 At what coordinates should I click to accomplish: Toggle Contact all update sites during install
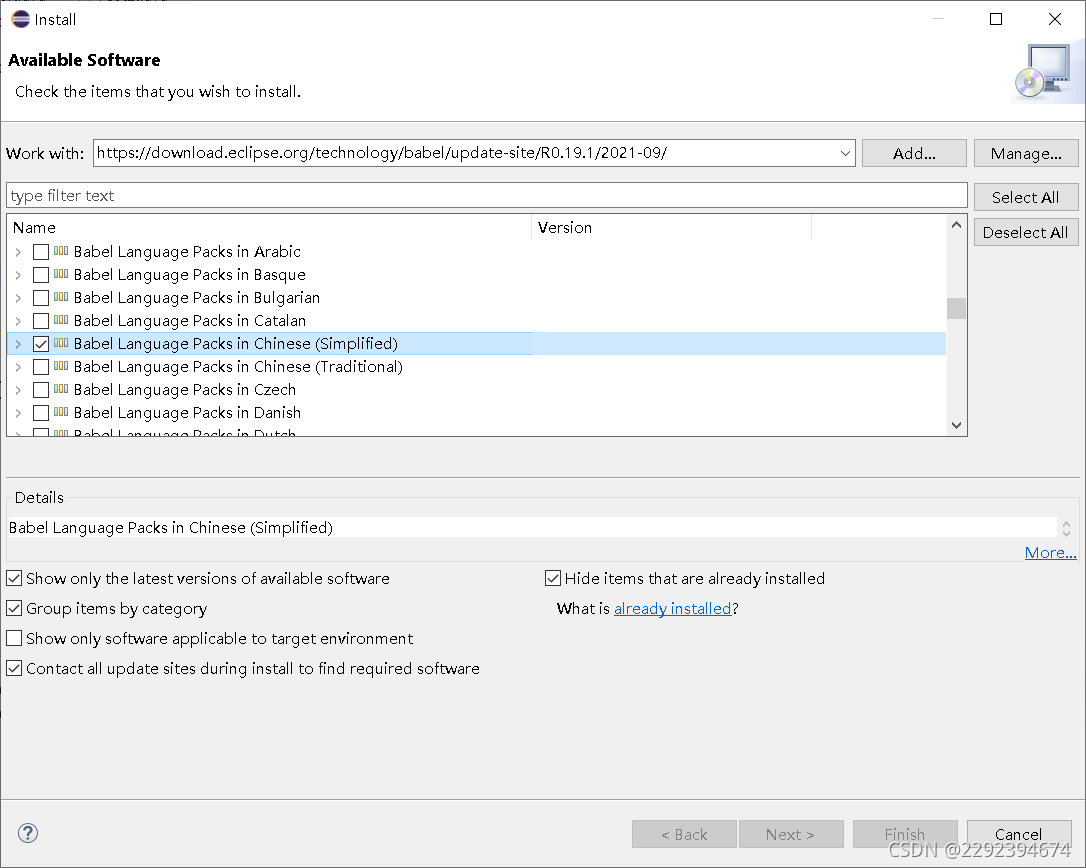(x=14, y=668)
